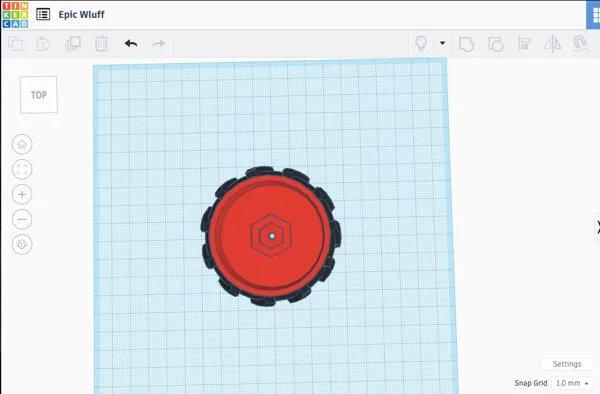
Task: Click the Paste toolbar icon
Action: tap(43, 44)
